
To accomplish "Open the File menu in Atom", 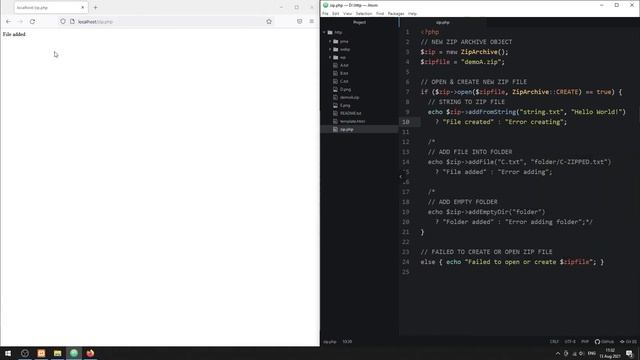I will tap(325, 14).
